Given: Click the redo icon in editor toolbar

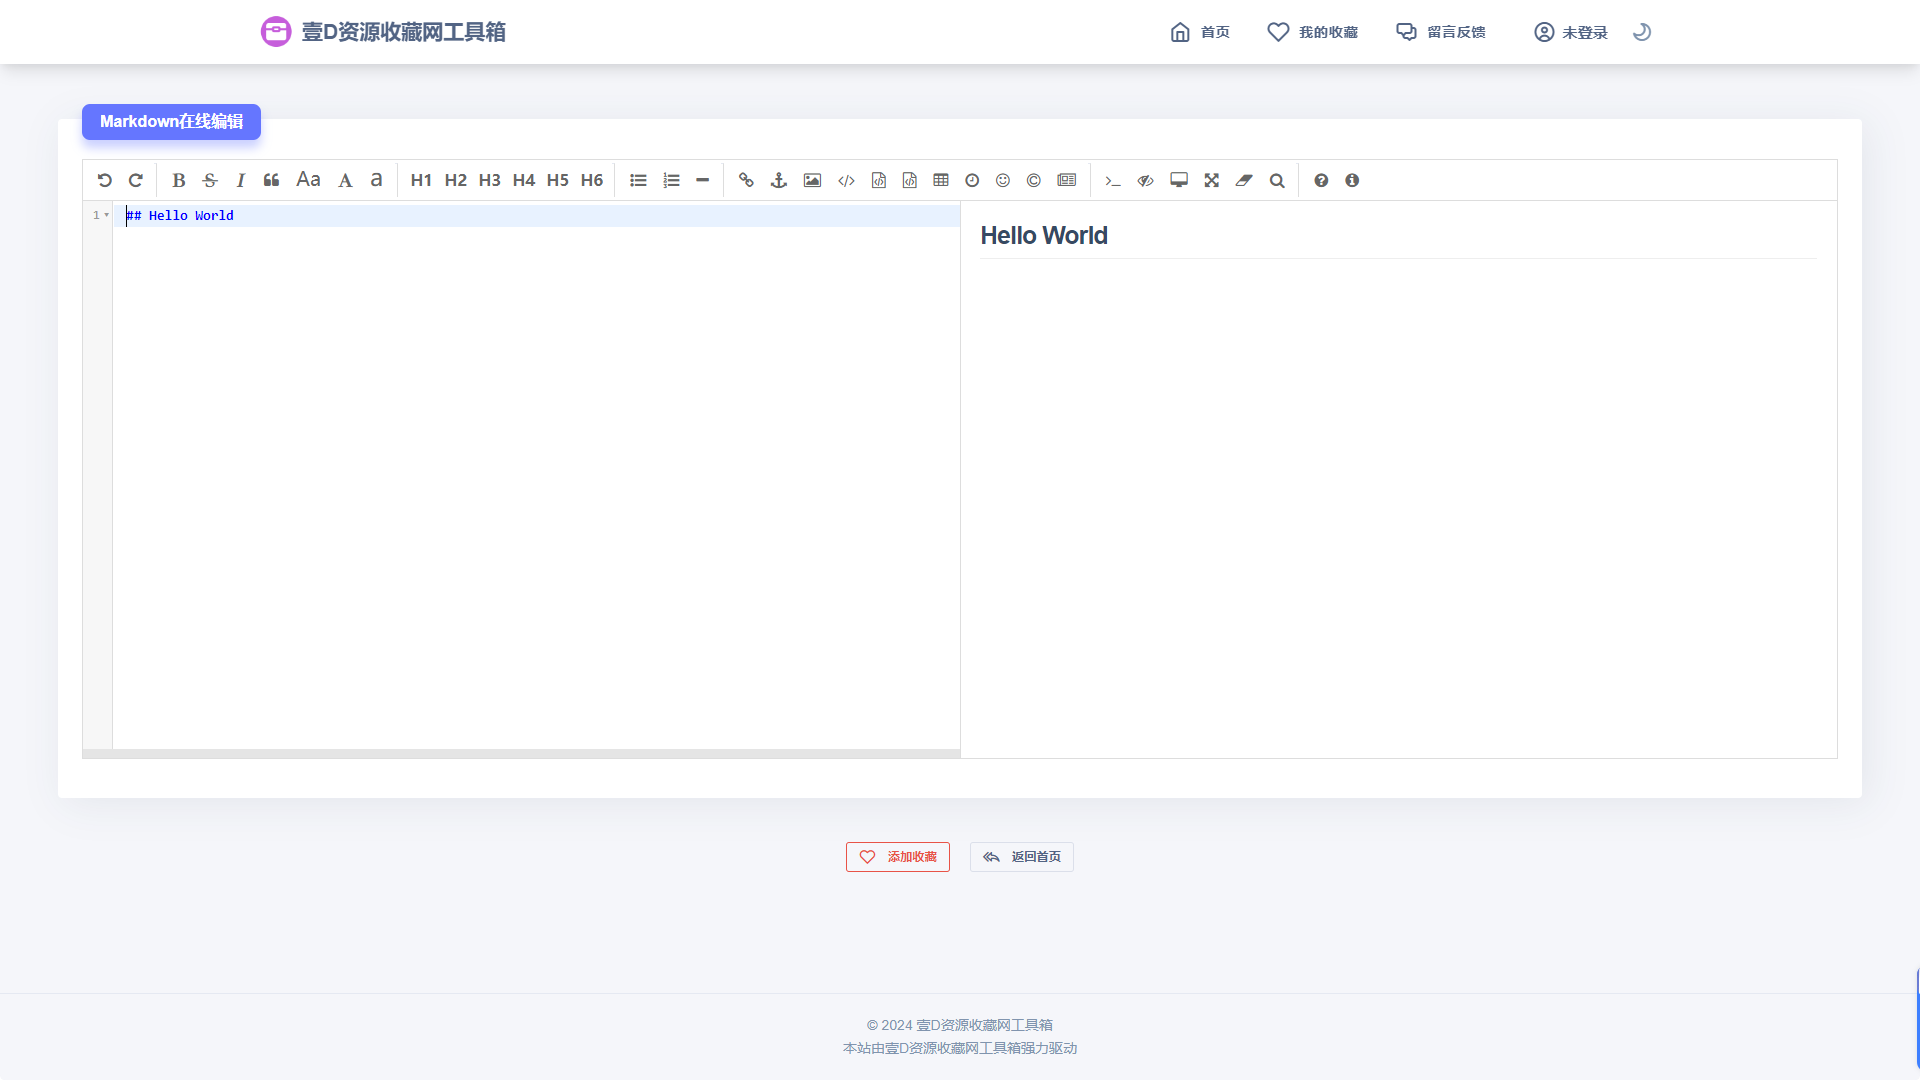Looking at the screenshot, I should click(136, 180).
